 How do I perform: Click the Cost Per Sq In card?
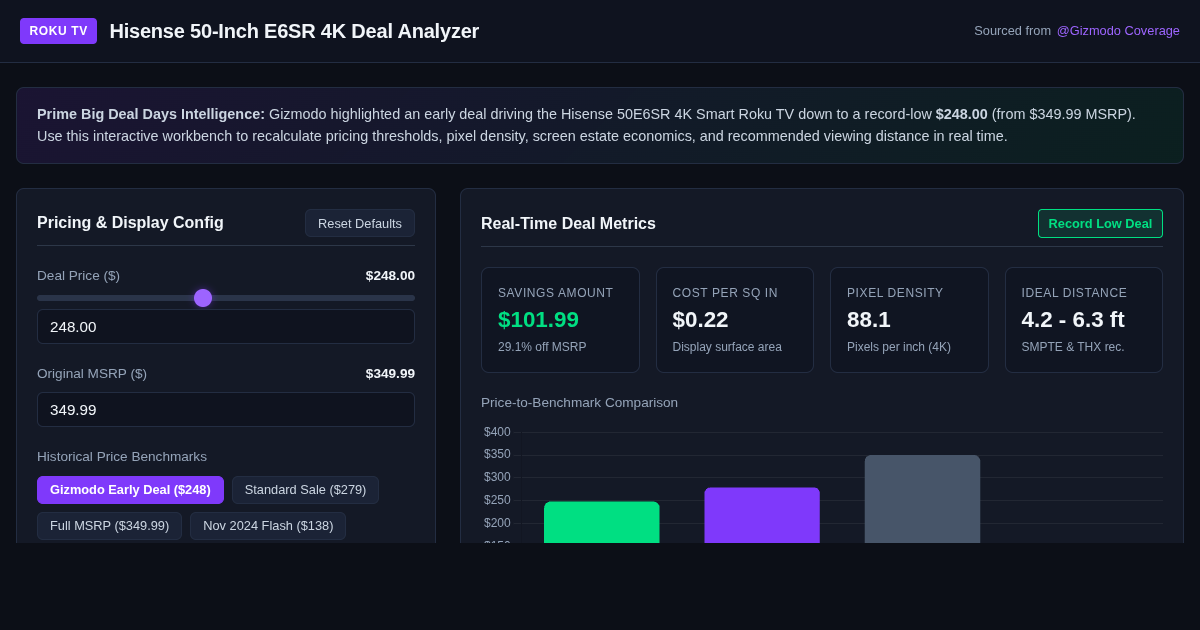coord(735,320)
